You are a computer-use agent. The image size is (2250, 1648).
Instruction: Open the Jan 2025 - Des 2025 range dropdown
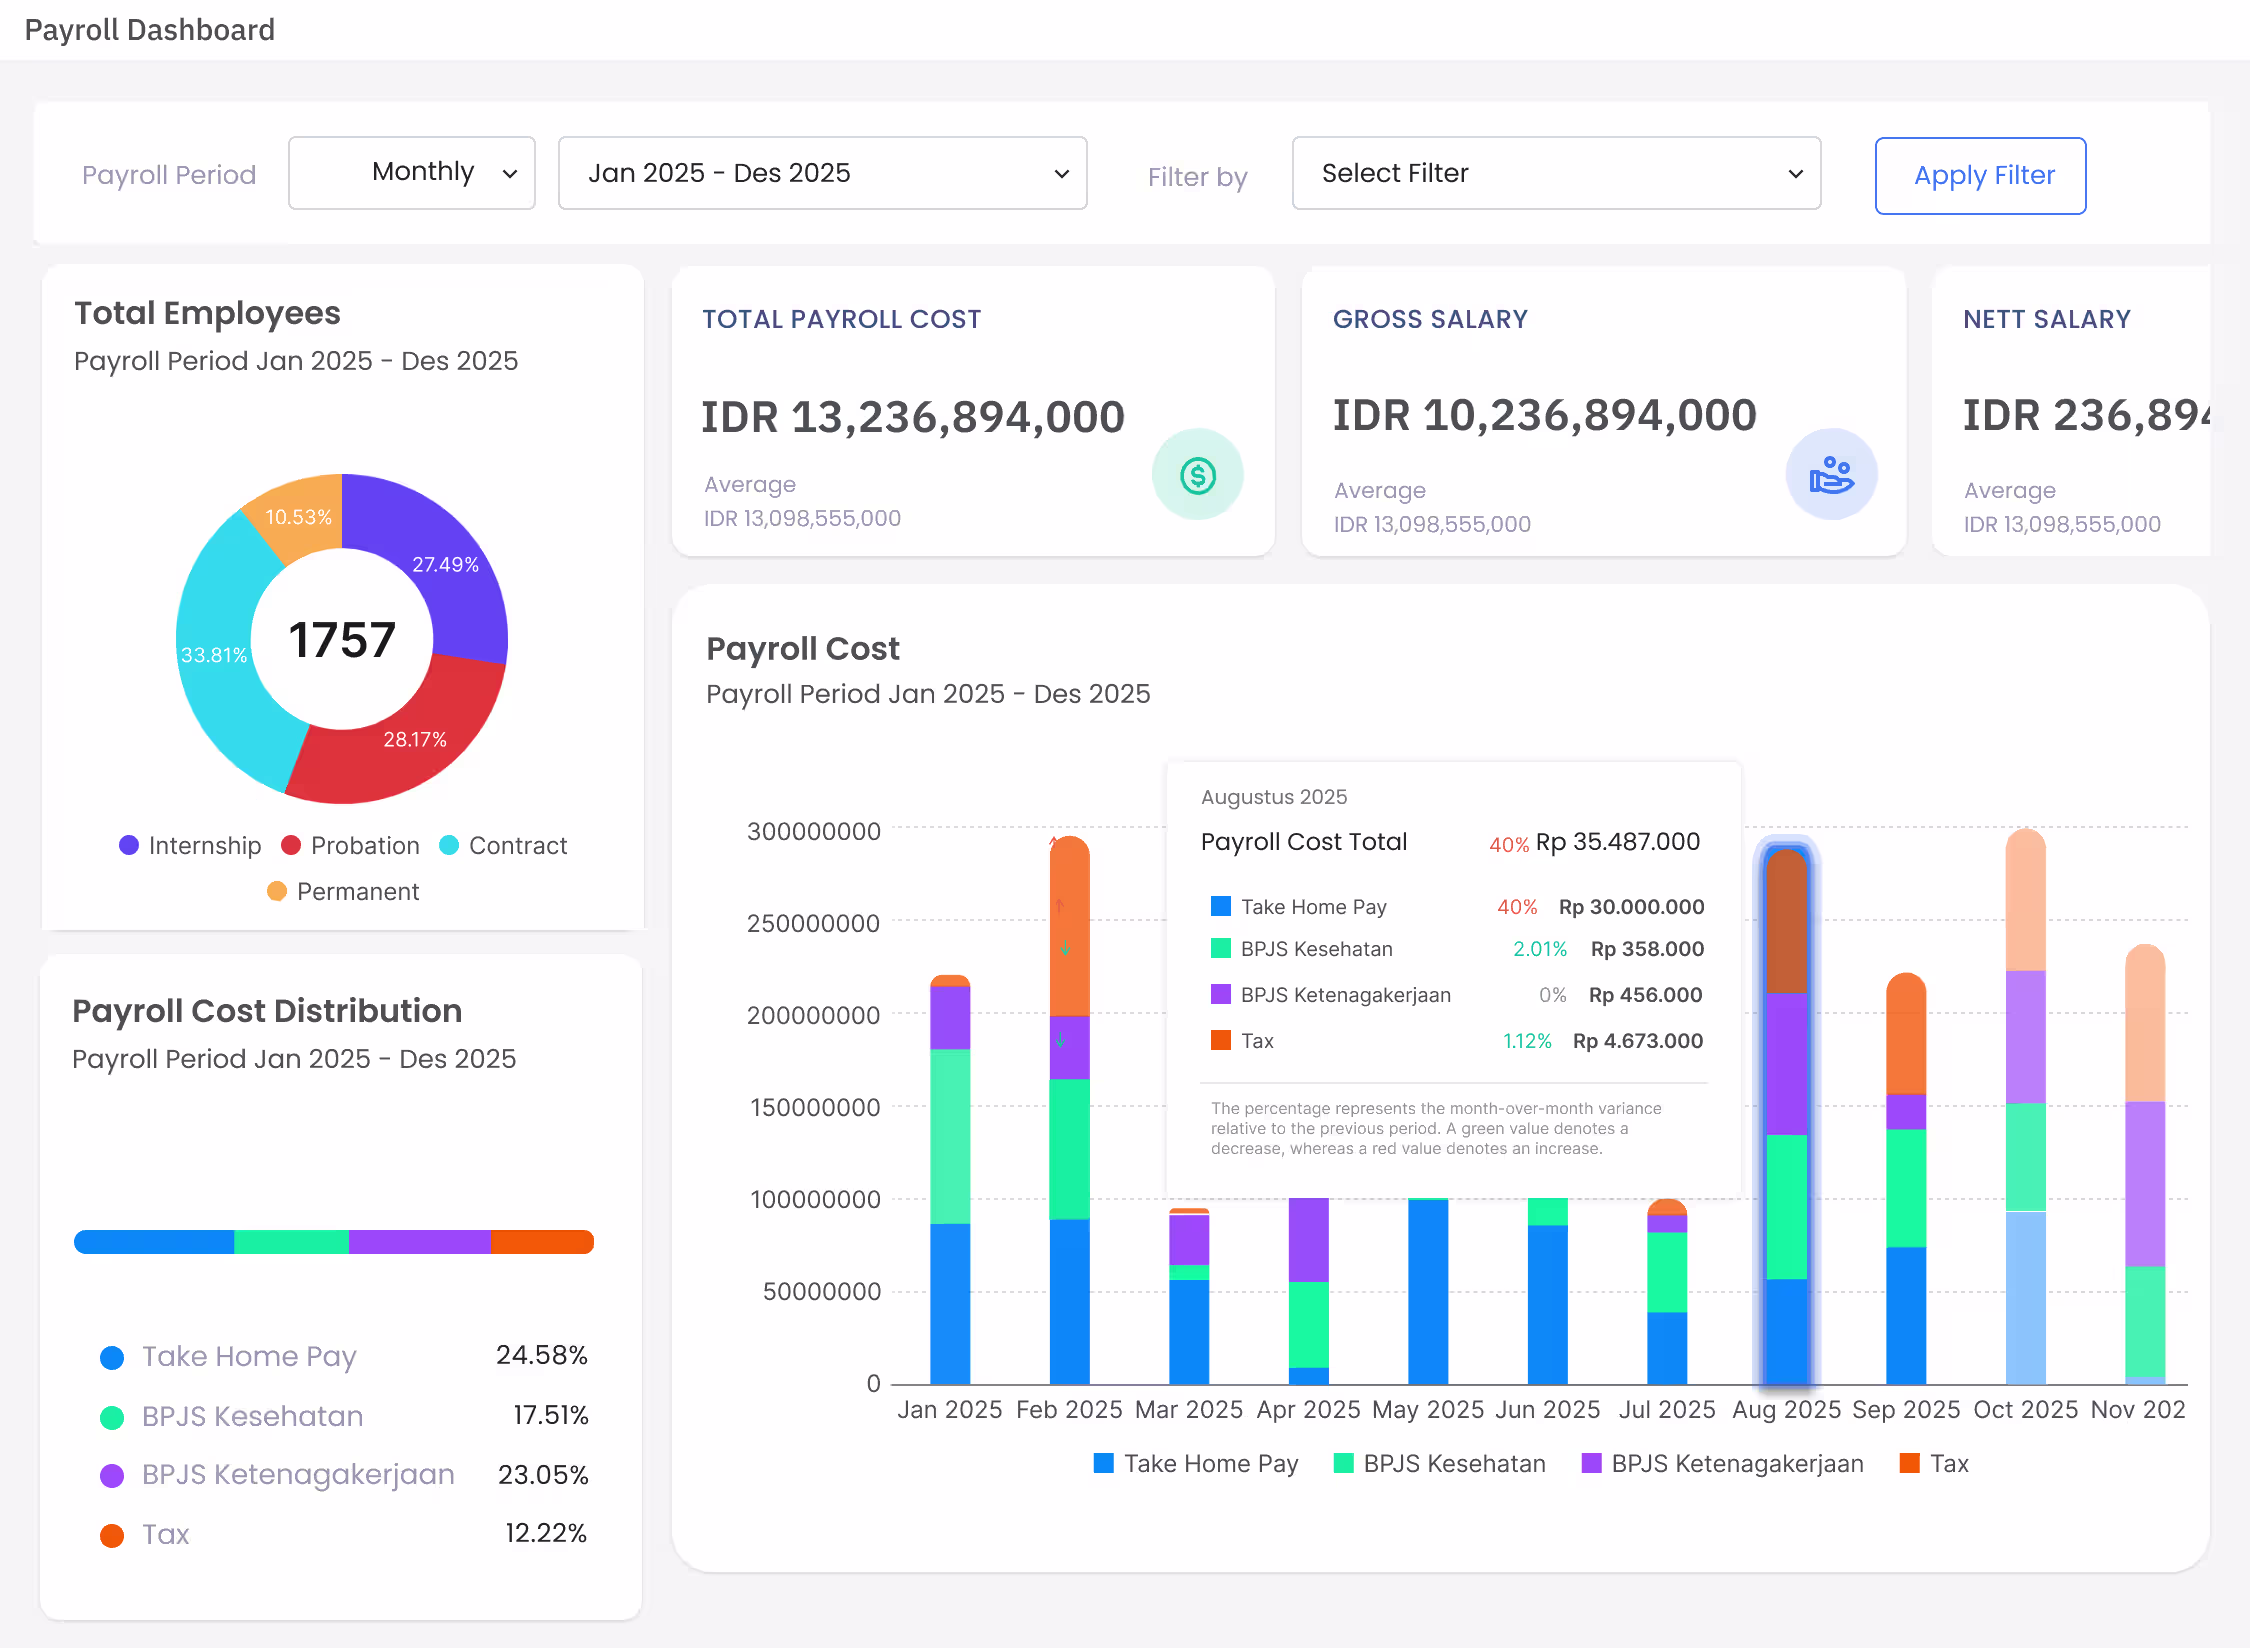(x=822, y=173)
